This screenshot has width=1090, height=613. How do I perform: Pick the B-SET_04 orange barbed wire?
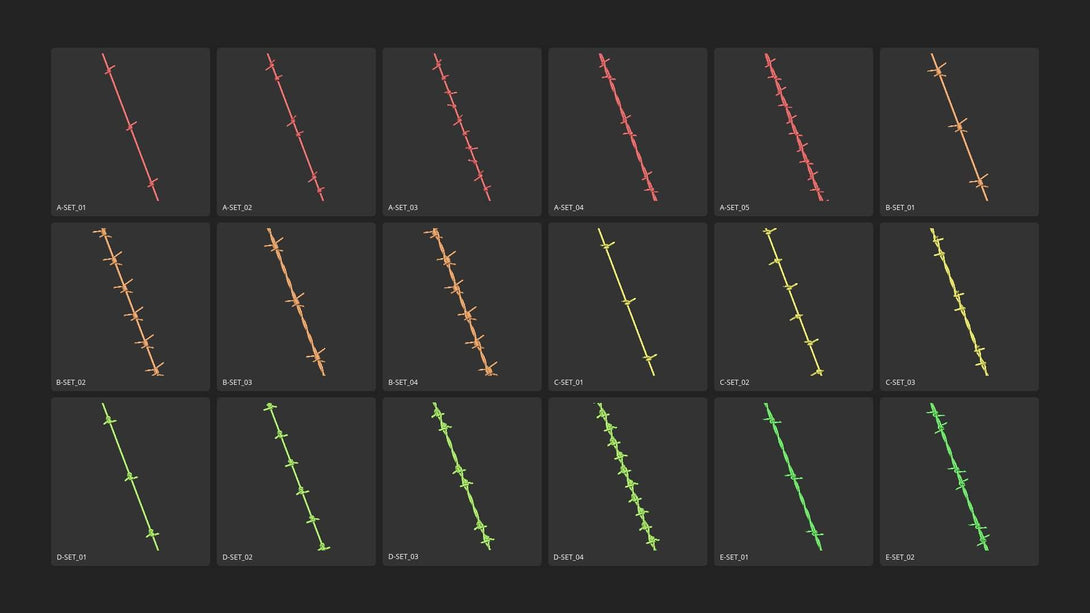(462, 306)
